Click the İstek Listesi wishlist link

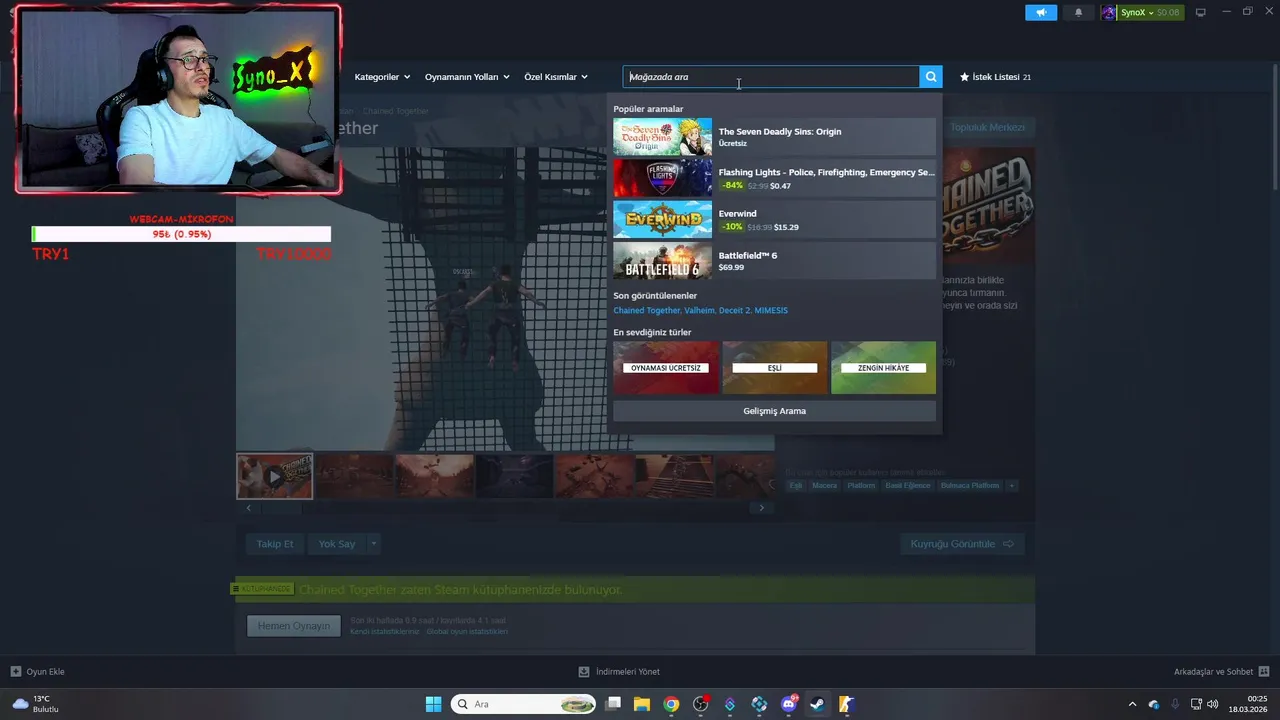(995, 77)
